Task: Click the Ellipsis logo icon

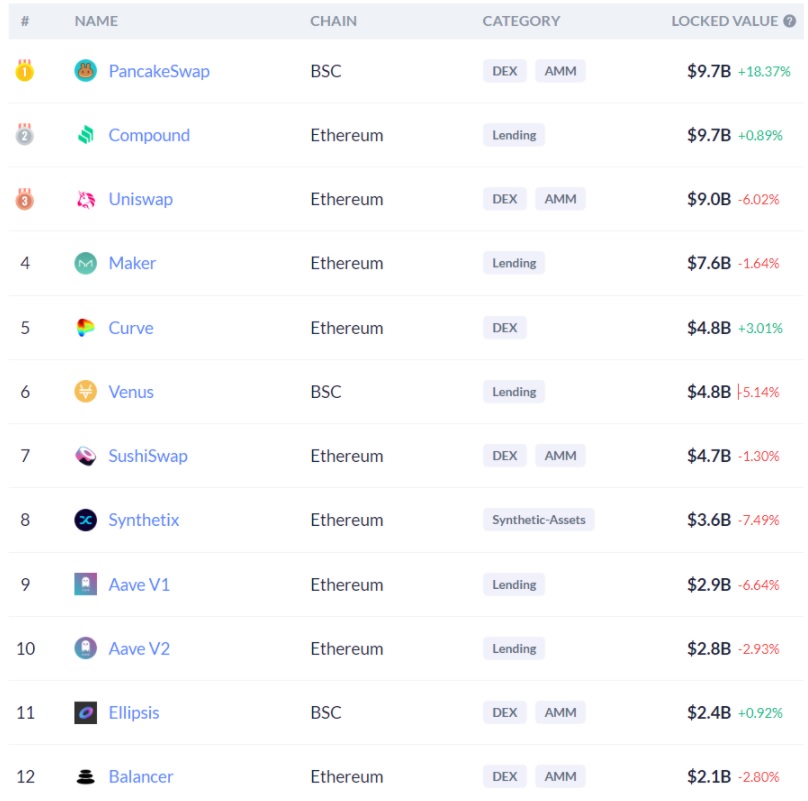Action: point(86,712)
